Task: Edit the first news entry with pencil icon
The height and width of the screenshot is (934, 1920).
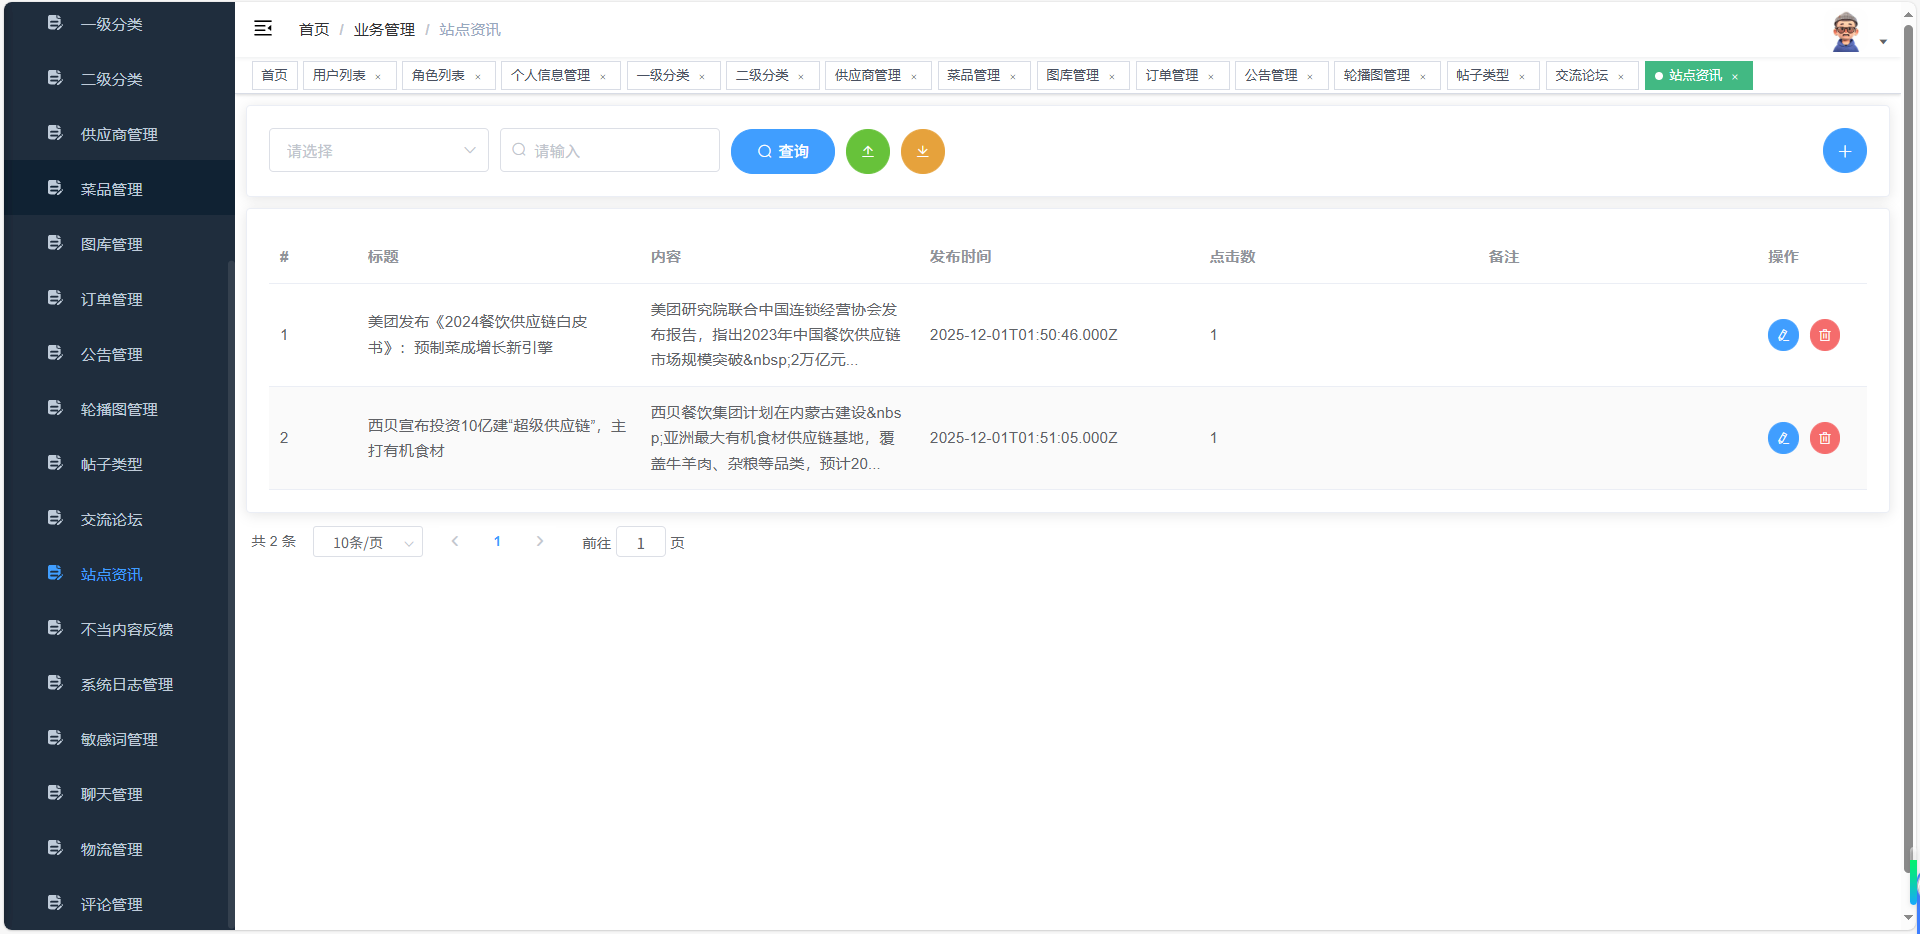Action: (1783, 335)
